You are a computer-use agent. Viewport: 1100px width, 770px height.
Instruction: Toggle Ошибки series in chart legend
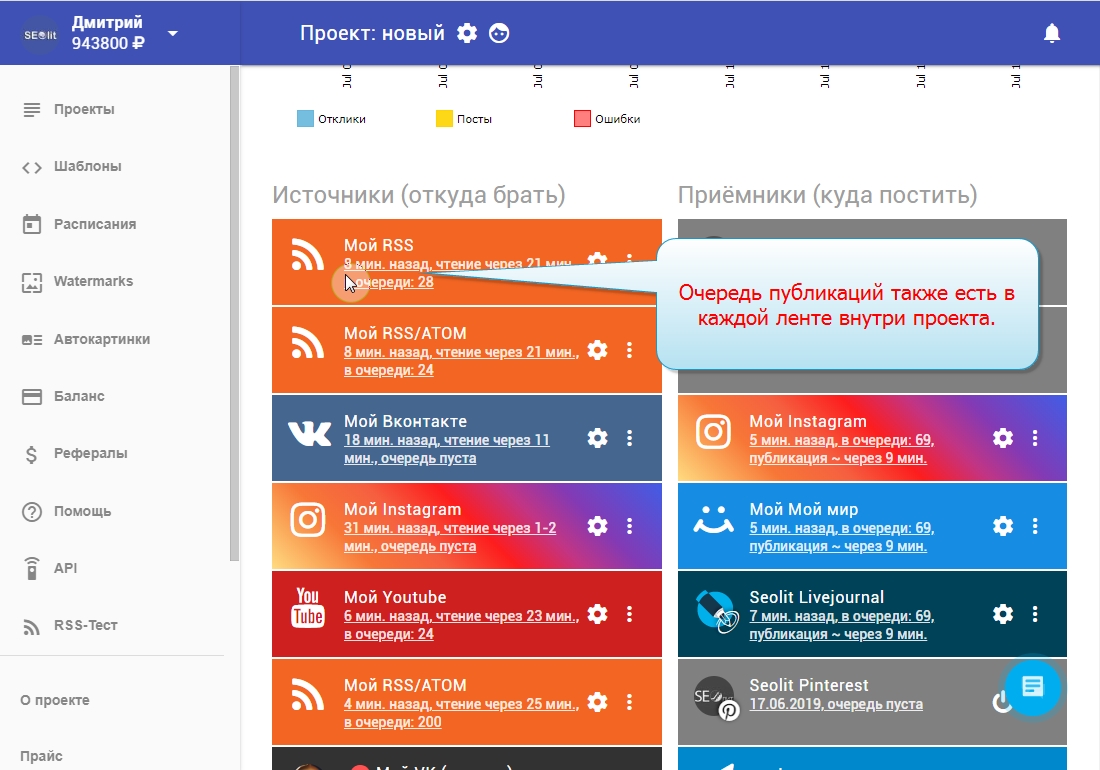coord(606,119)
